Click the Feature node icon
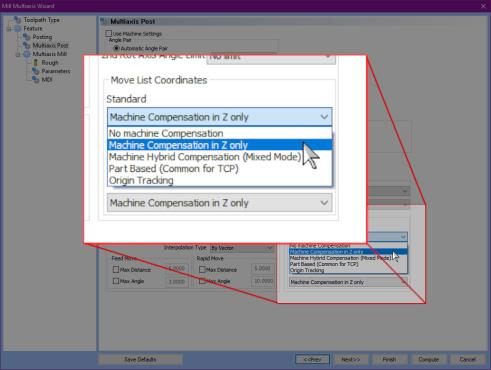 (x=17, y=29)
